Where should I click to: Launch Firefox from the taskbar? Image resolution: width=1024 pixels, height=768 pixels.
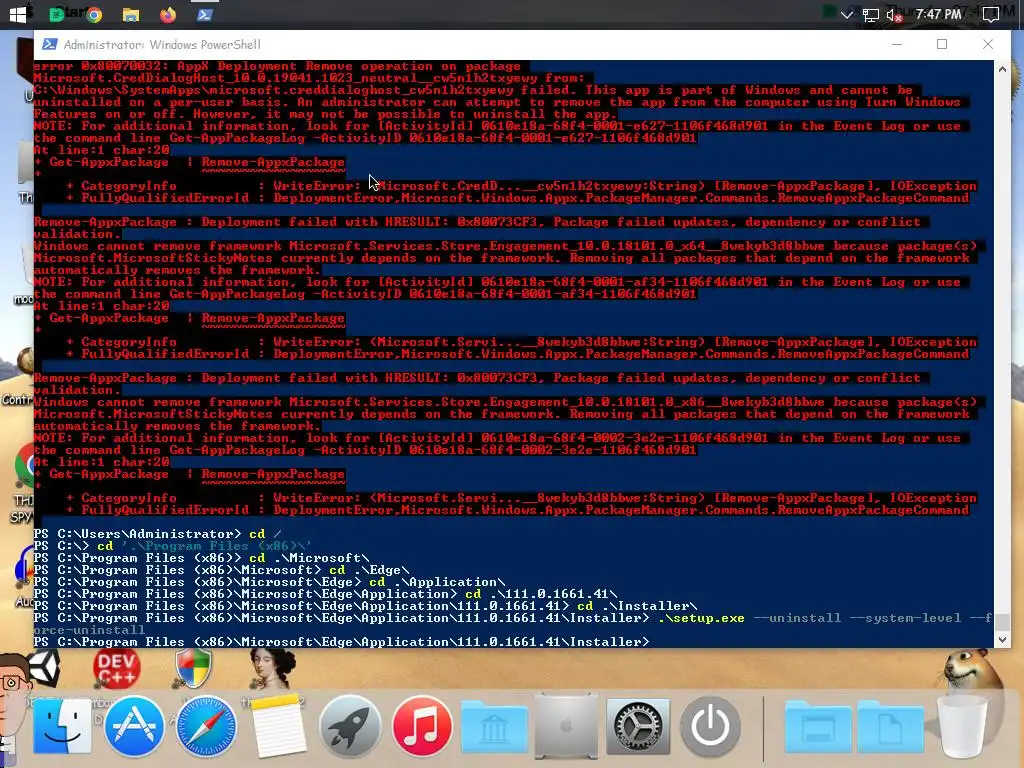pos(168,14)
